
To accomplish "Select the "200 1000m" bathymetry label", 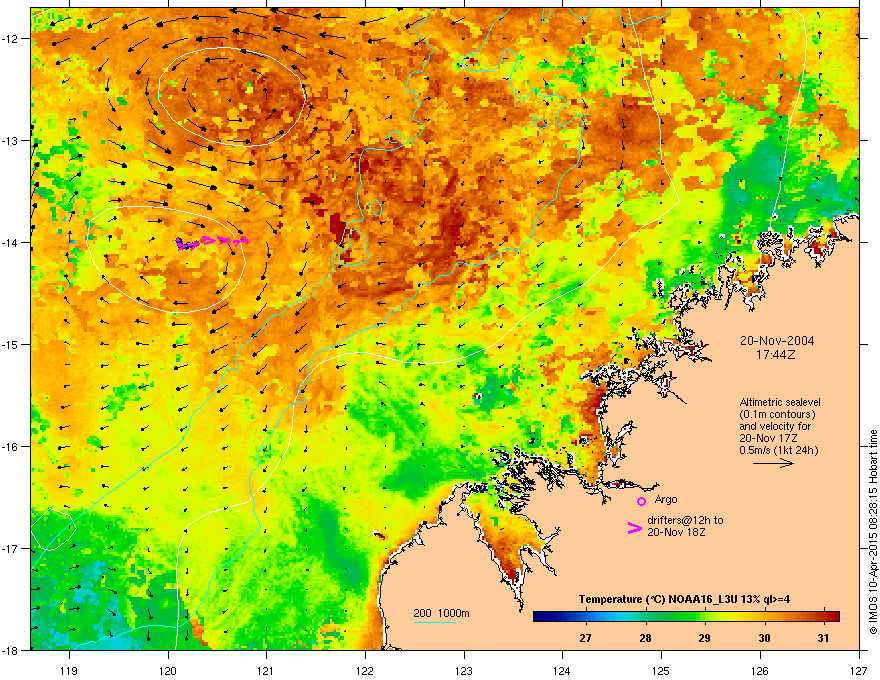I will pos(441,613).
